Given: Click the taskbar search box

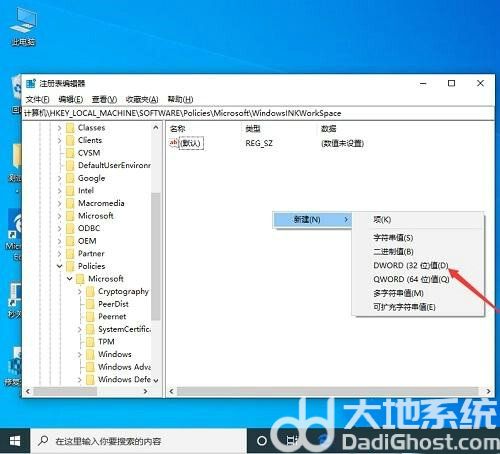Looking at the screenshot, I should coord(138,441).
